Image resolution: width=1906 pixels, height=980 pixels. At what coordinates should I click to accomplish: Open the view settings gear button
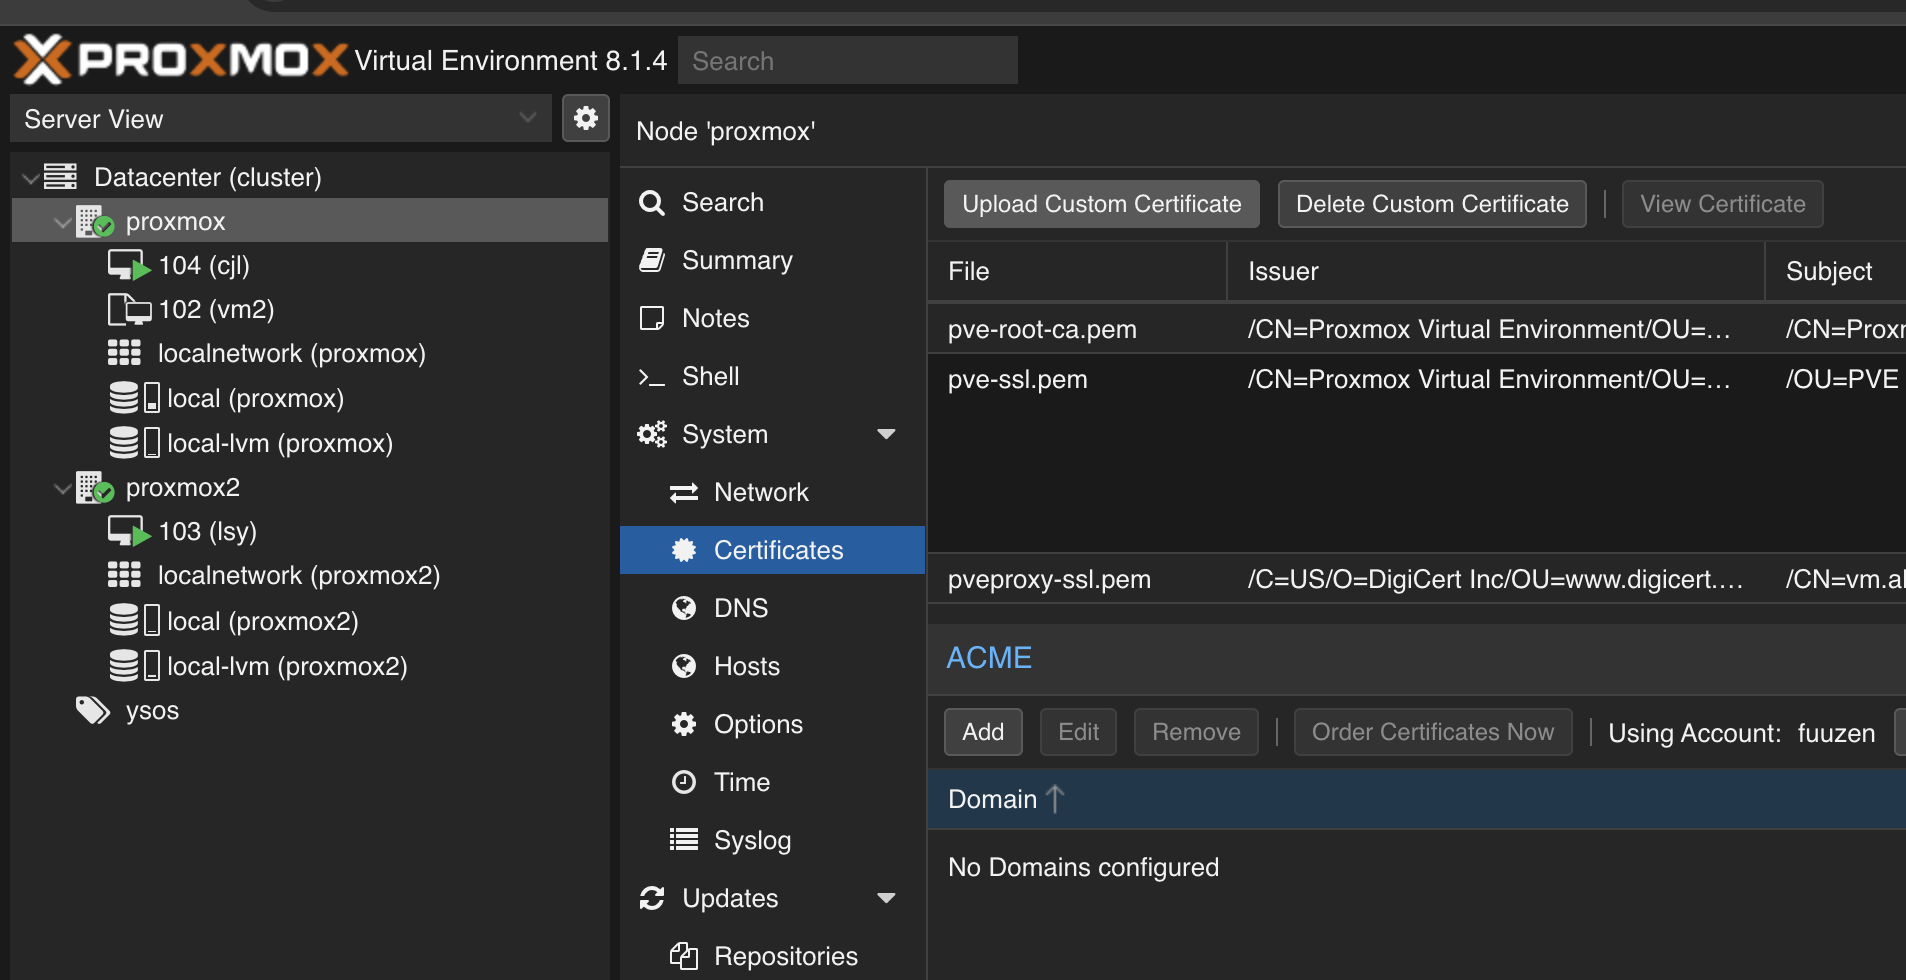click(586, 118)
